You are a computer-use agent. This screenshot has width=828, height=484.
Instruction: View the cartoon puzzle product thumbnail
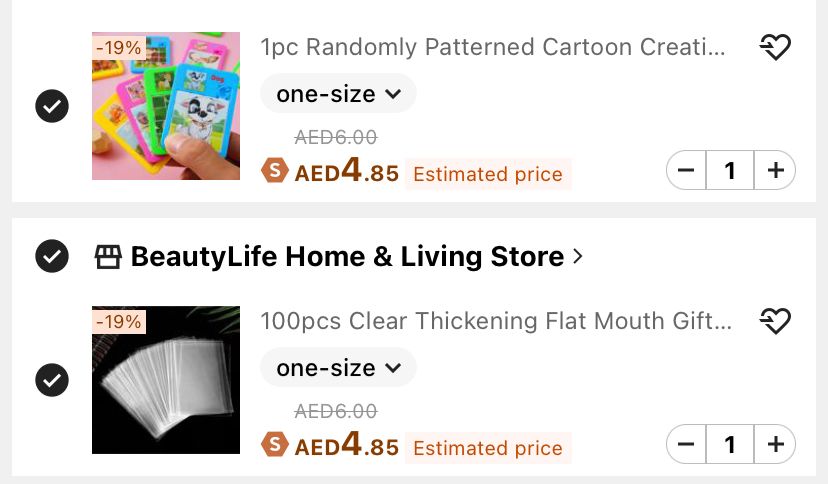coord(166,106)
